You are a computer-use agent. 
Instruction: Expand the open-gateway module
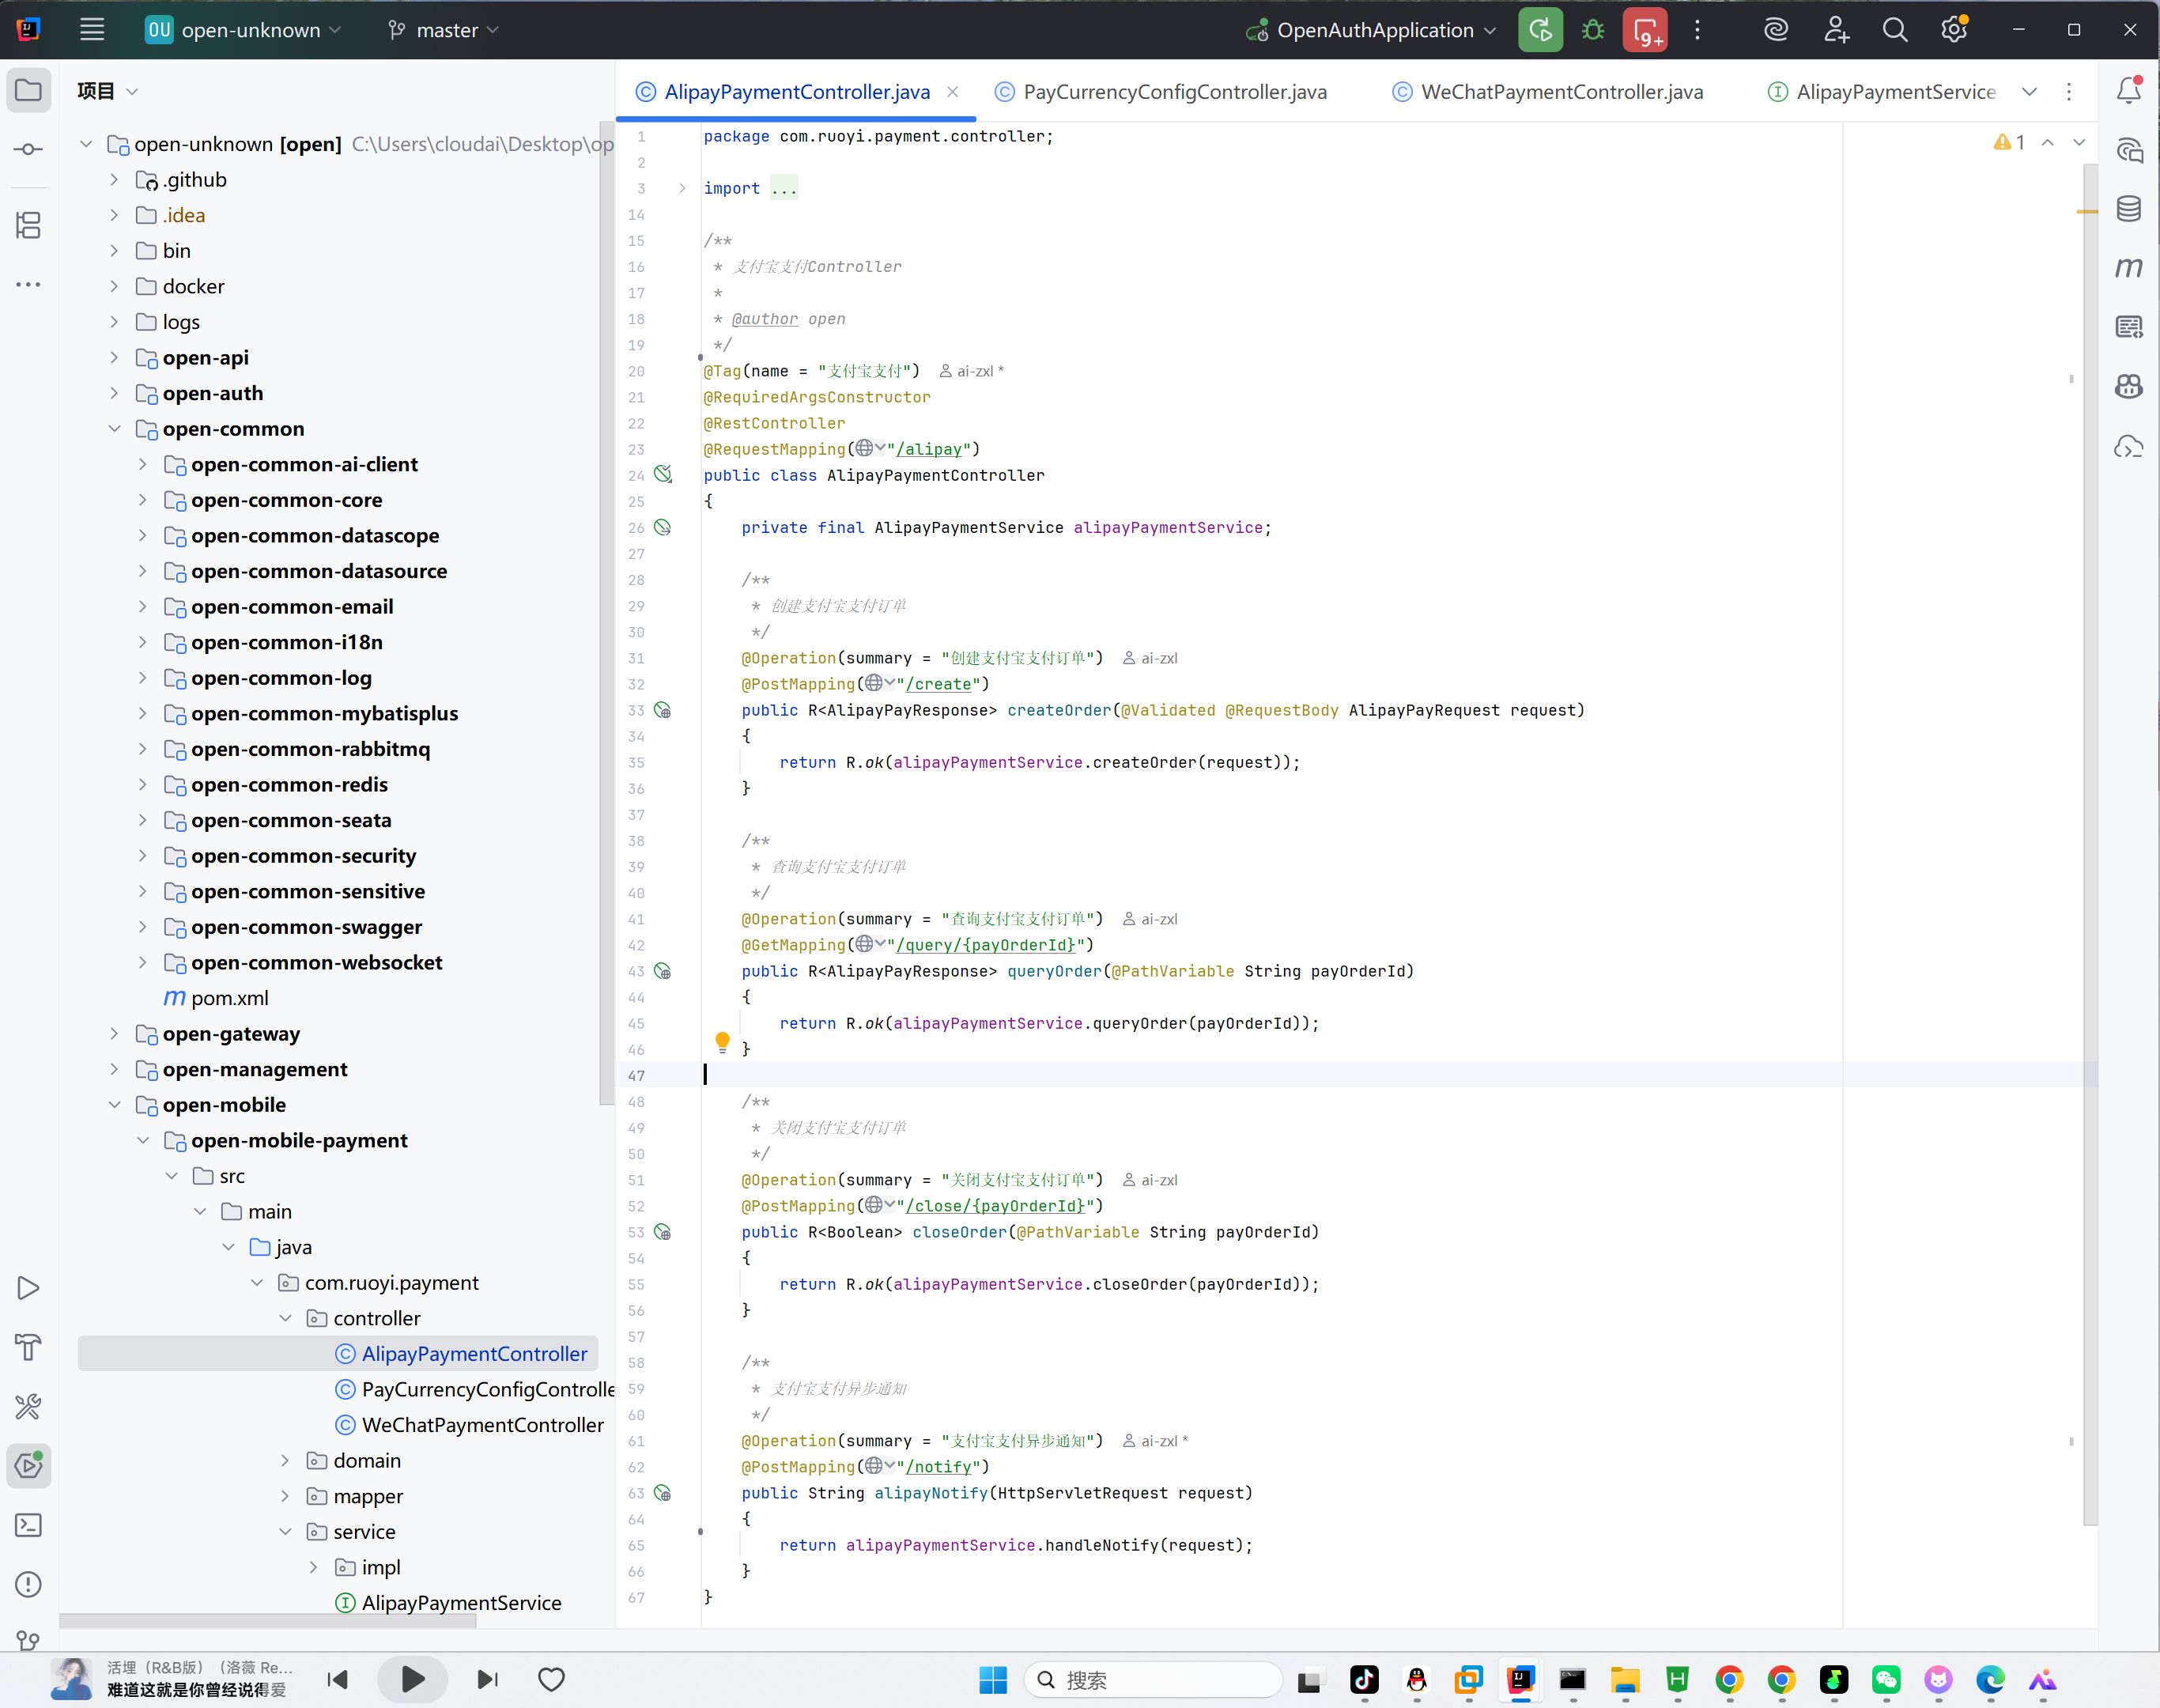click(x=114, y=1034)
